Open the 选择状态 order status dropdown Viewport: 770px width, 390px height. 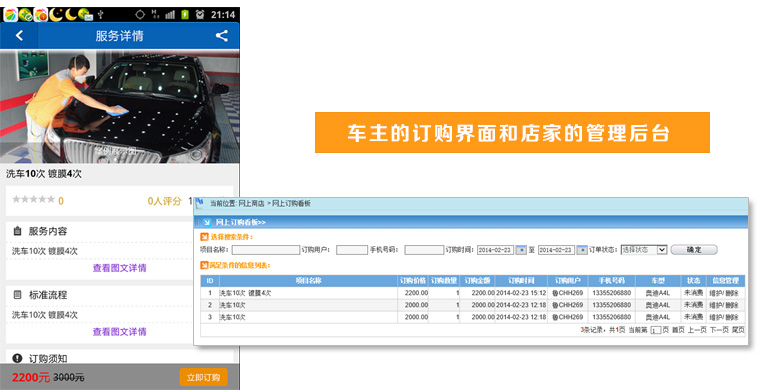tap(644, 250)
